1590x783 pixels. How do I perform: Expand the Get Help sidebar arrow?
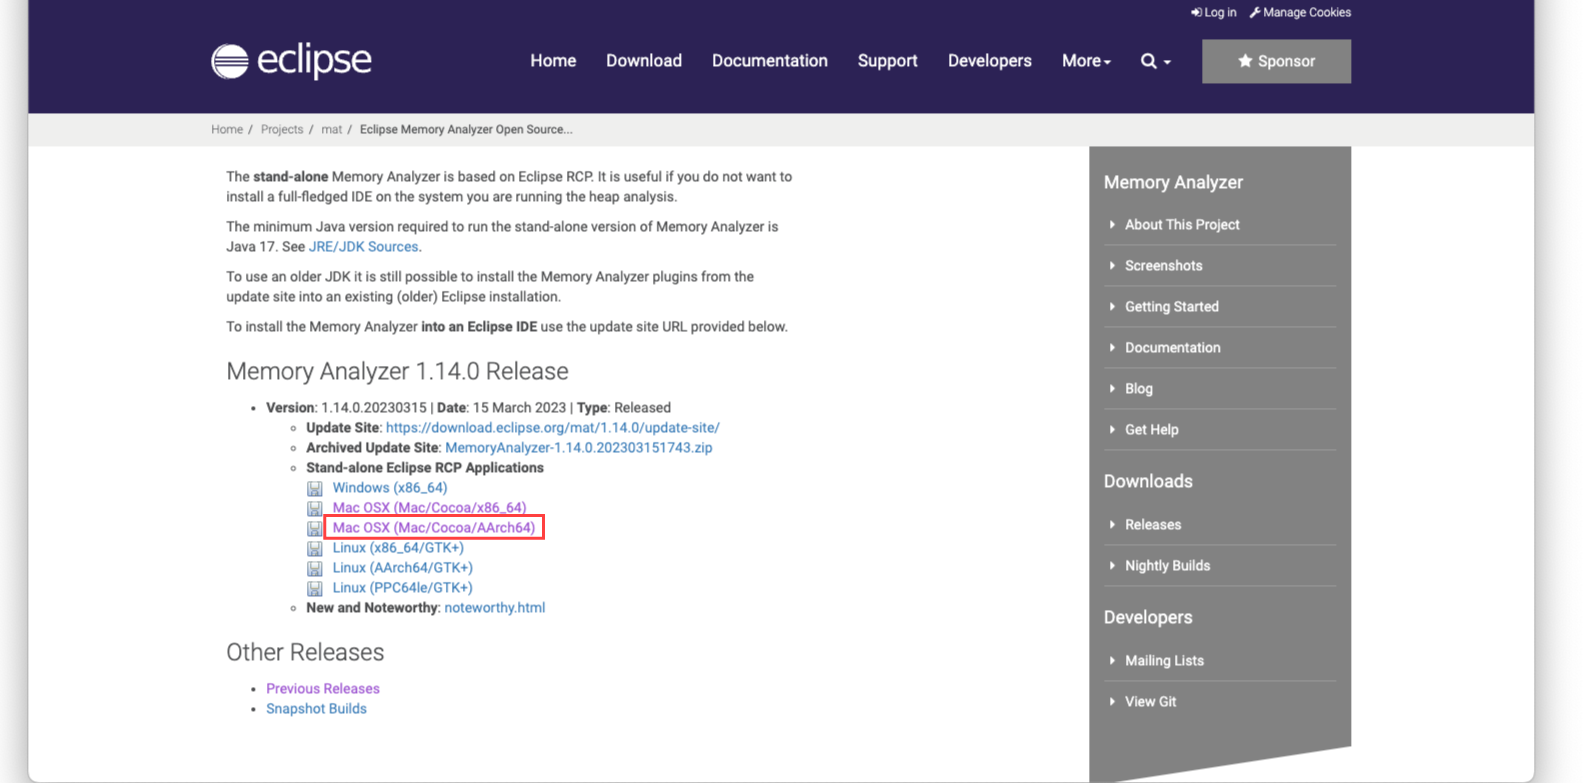coord(1112,429)
